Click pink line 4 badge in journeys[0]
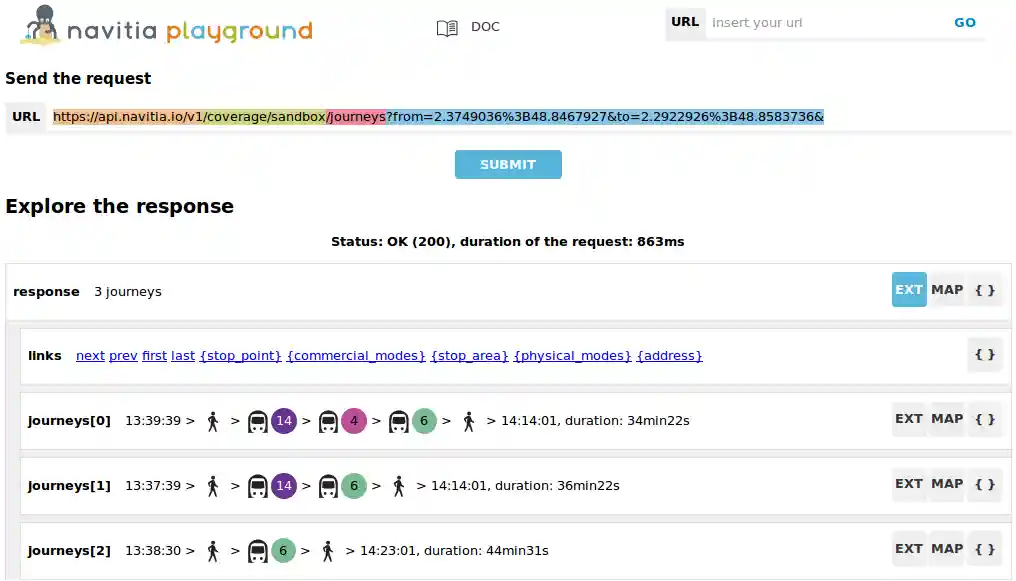Screen dimensions: 1016x581 [x=354, y=421]
